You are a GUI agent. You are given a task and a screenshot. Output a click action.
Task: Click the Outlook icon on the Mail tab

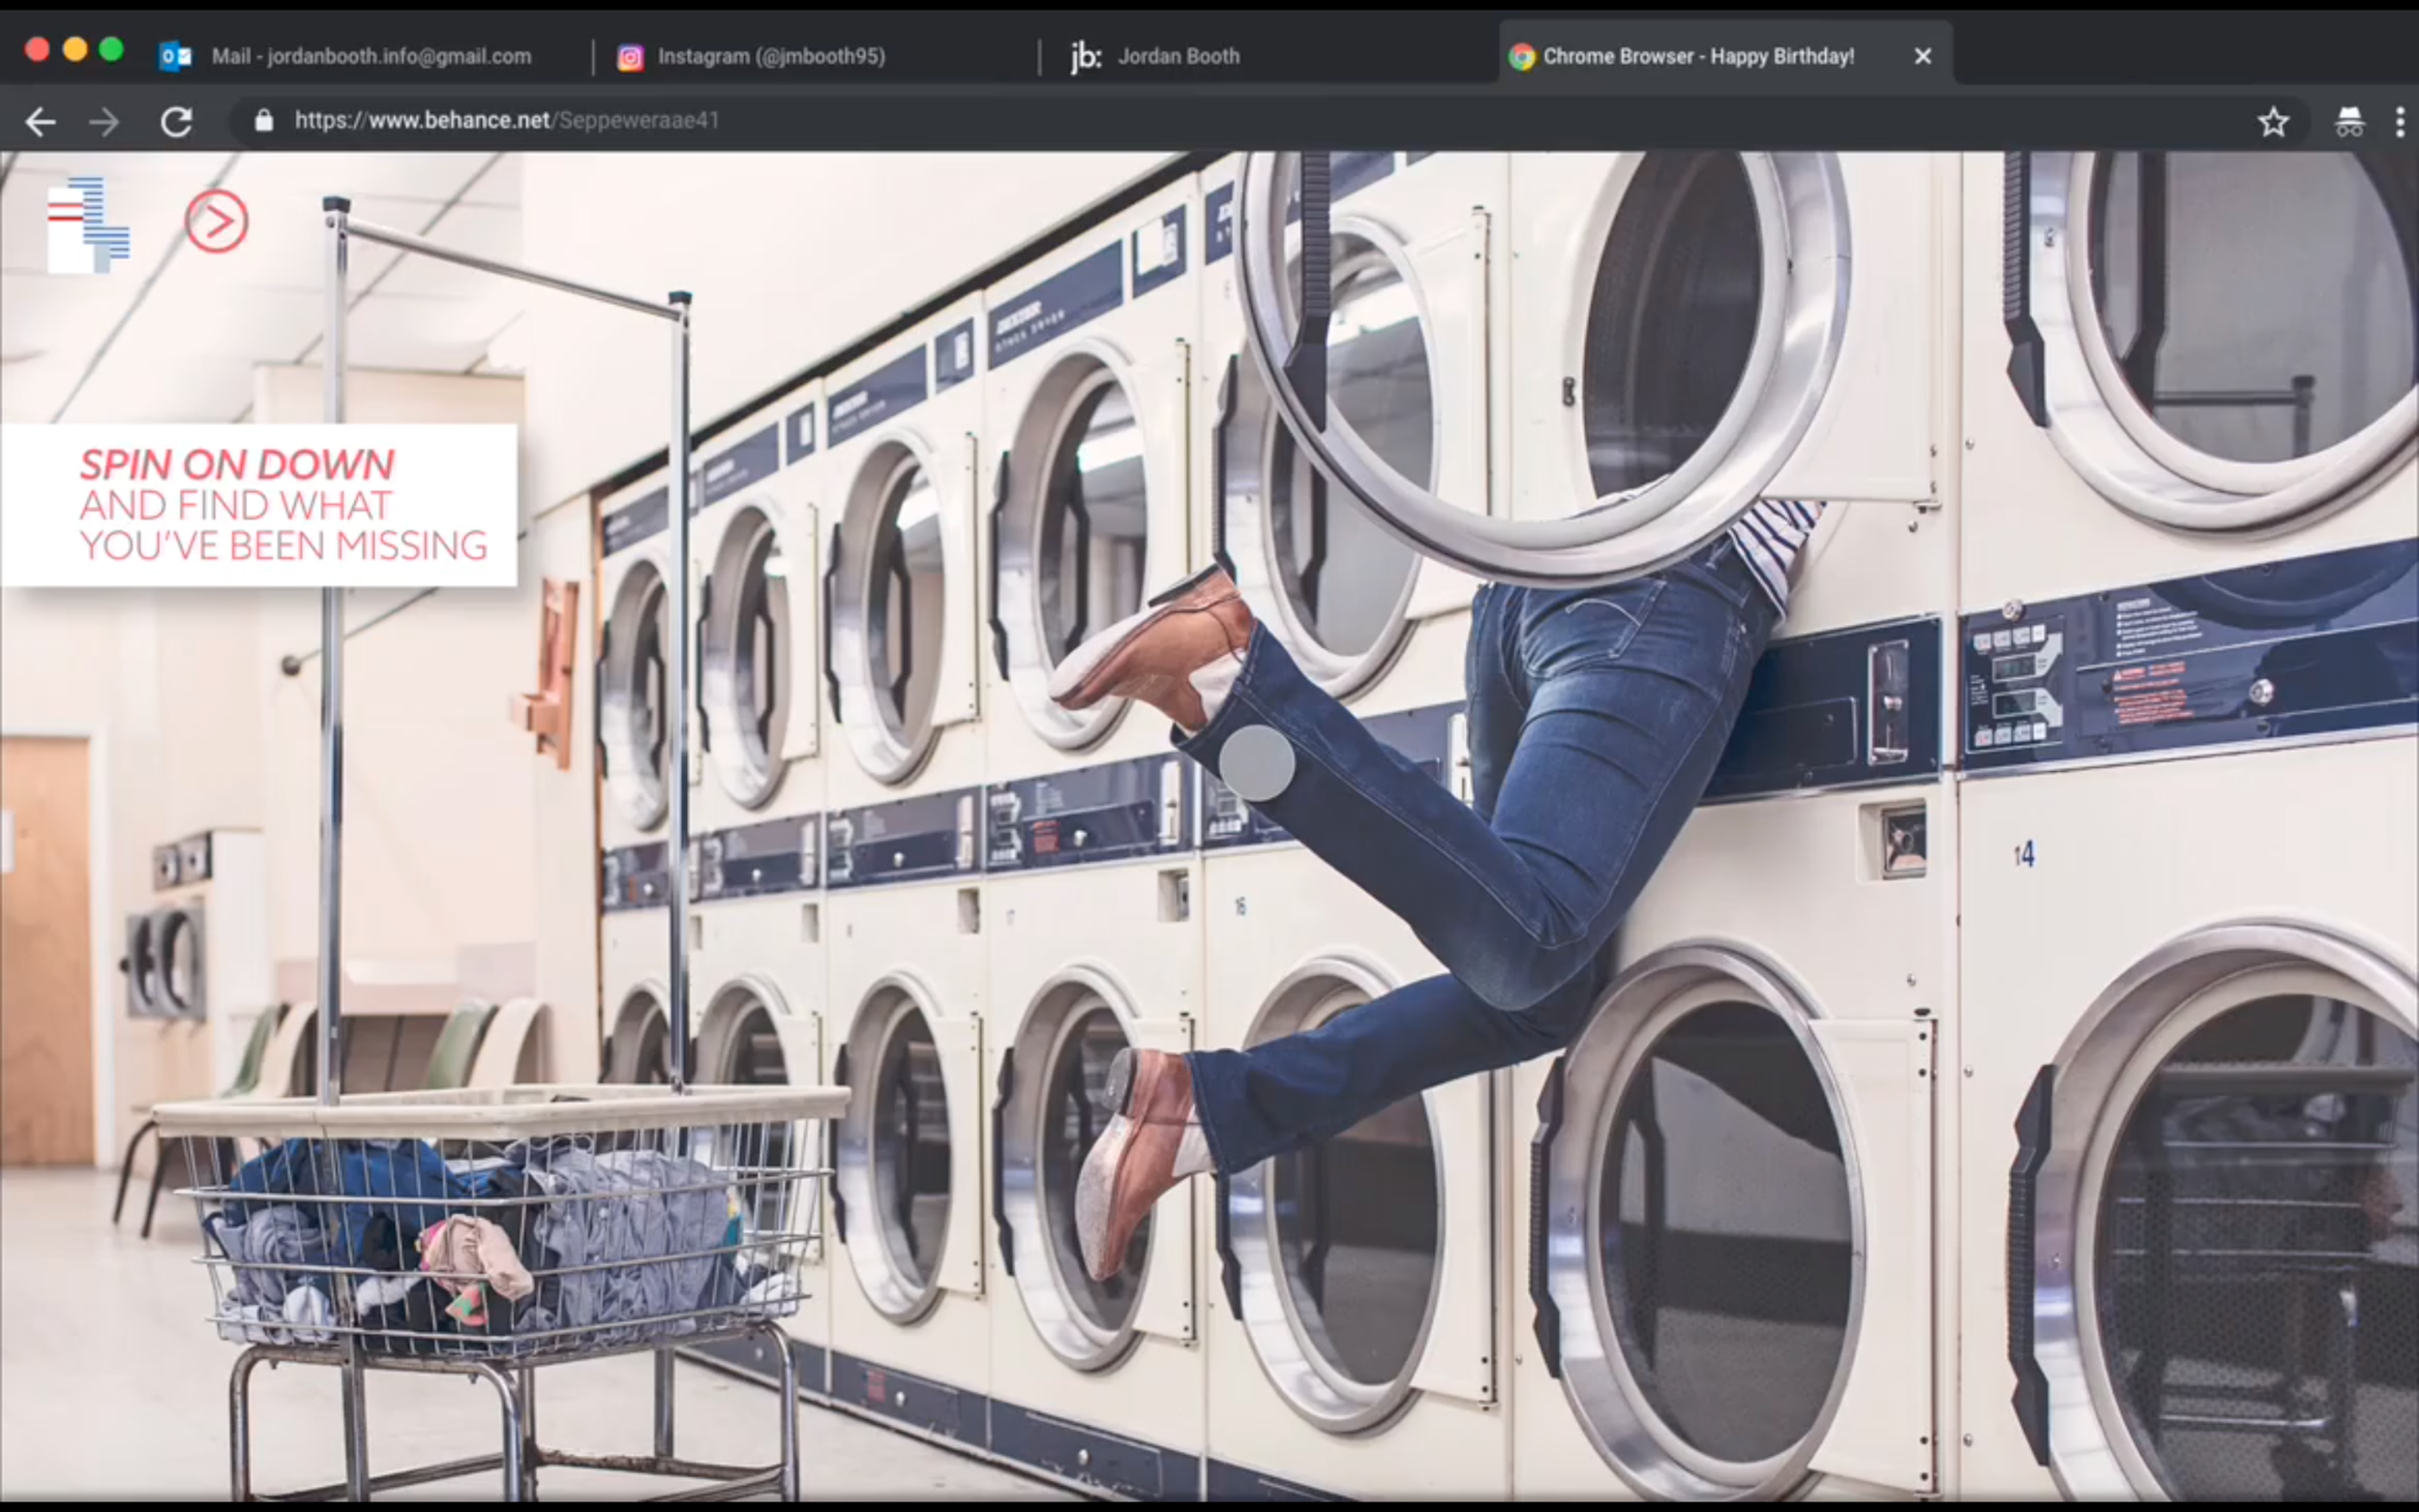tap(176, 56)
